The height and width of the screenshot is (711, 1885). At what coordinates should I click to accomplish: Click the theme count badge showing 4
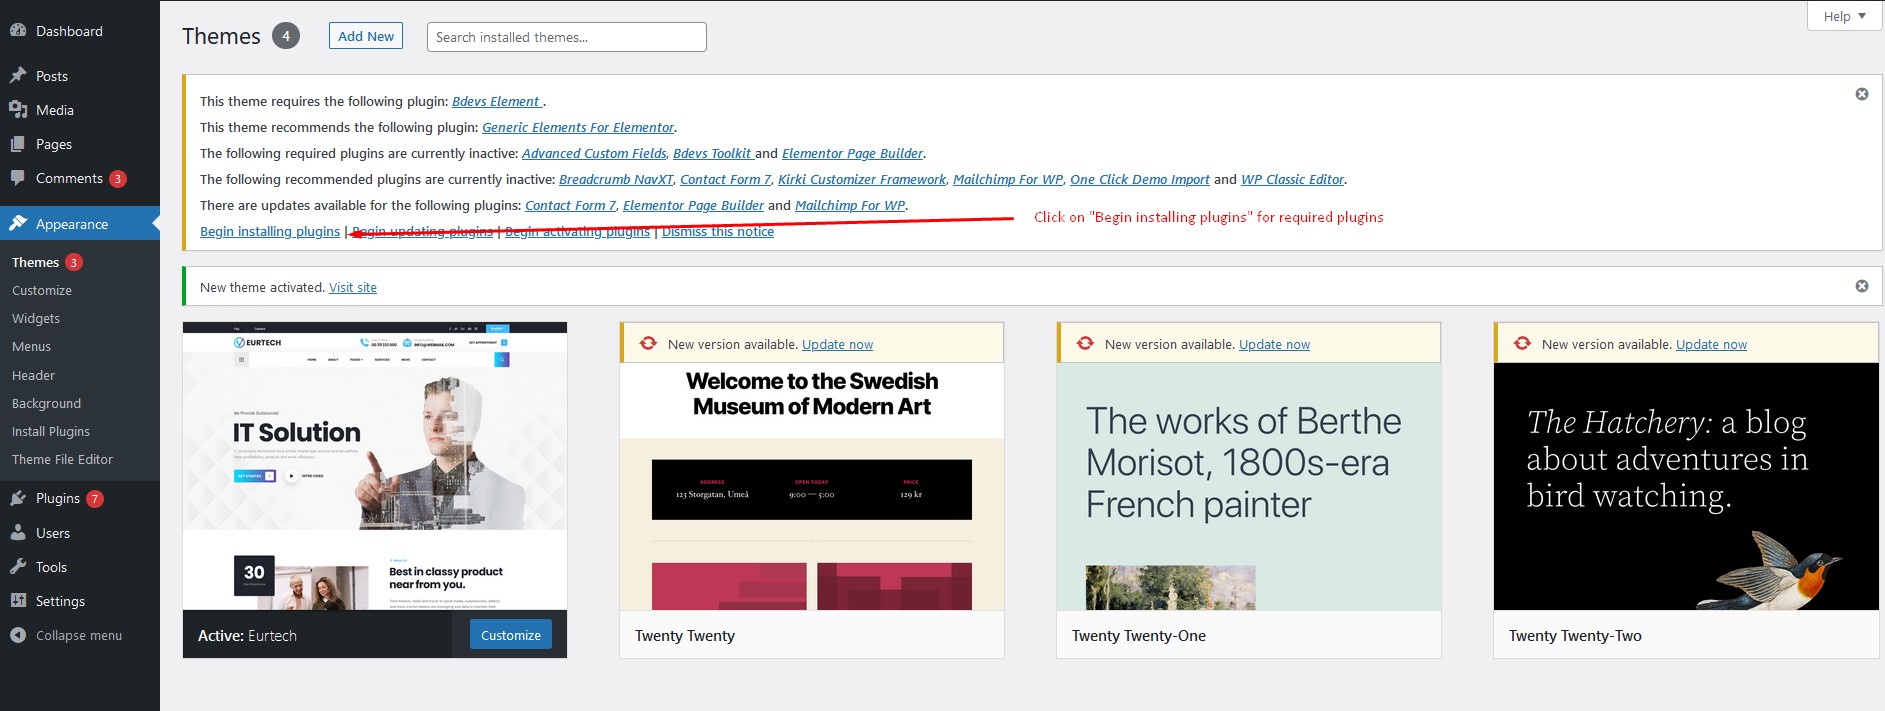[x=286, y=36]
